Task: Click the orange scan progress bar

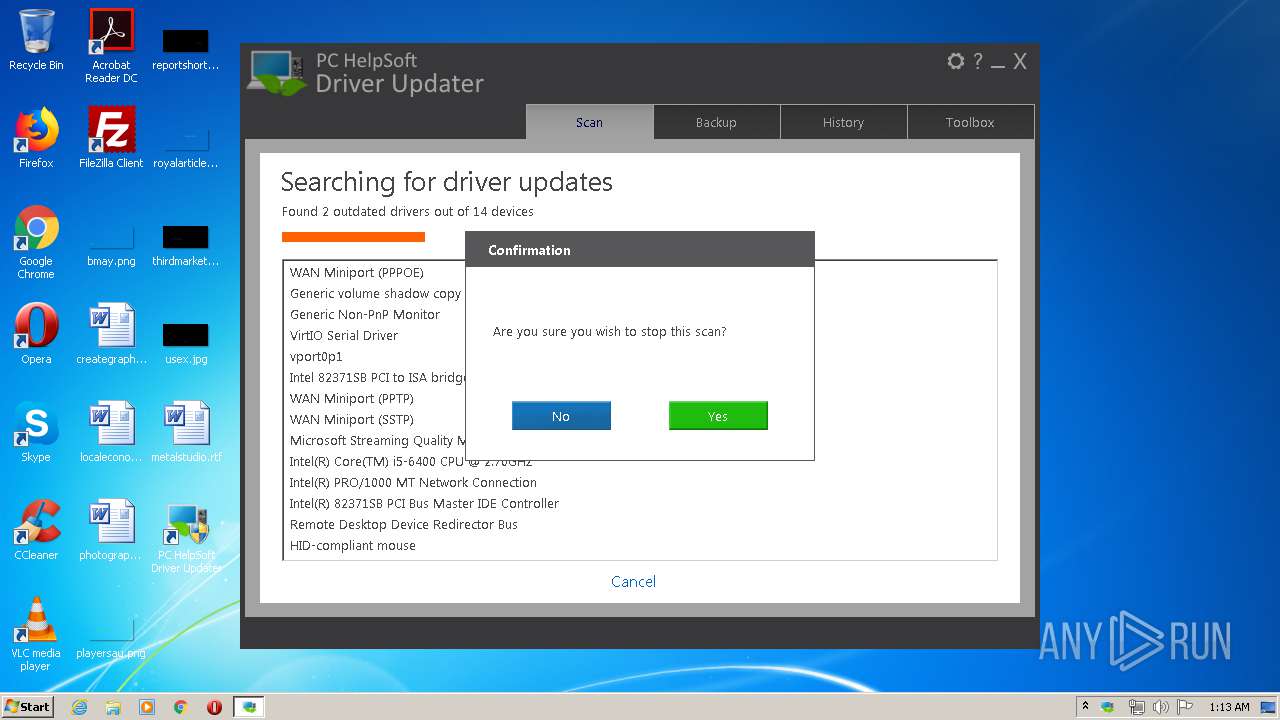Action: (x=353, y=237)
